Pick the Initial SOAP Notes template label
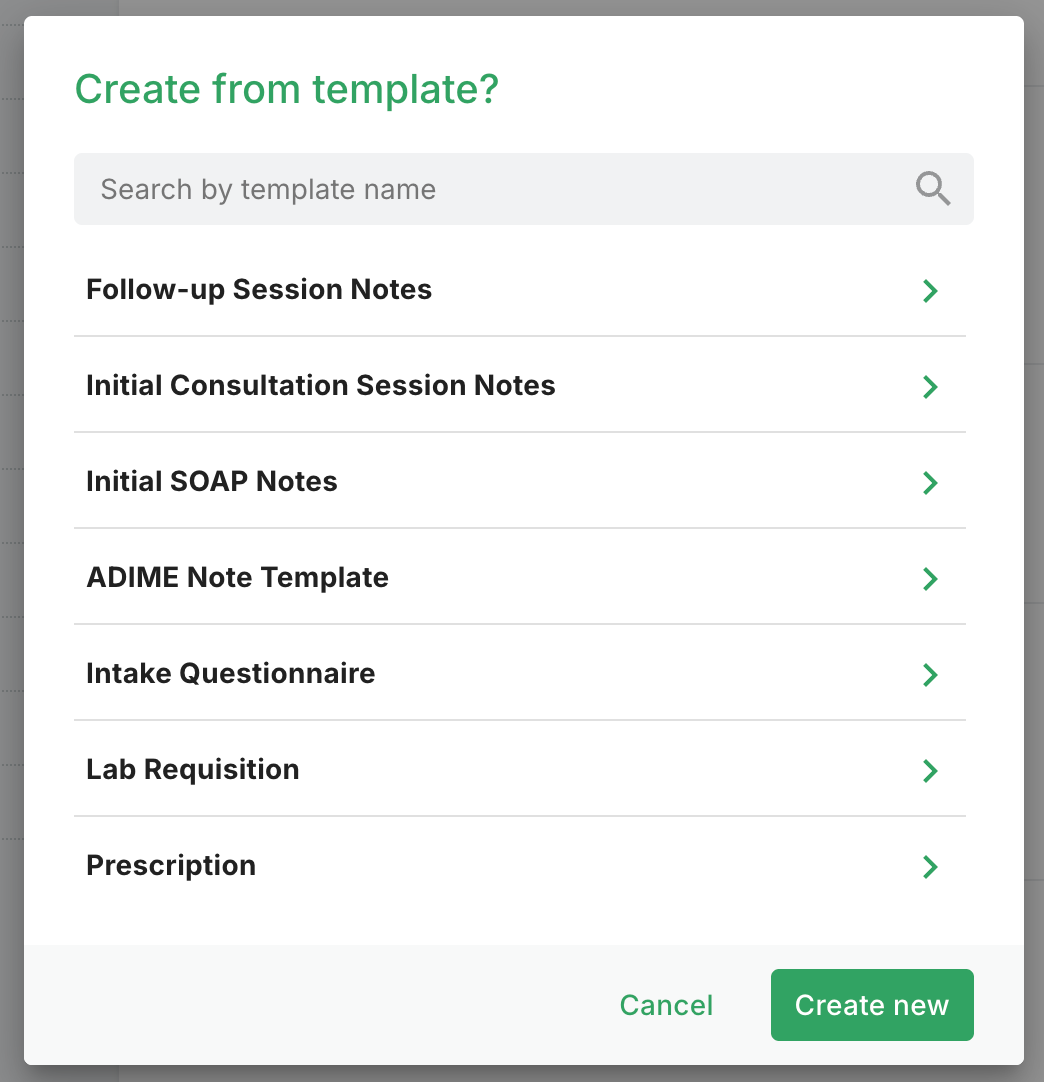This screenshot has width=1044, height=1082. [212, 482]
